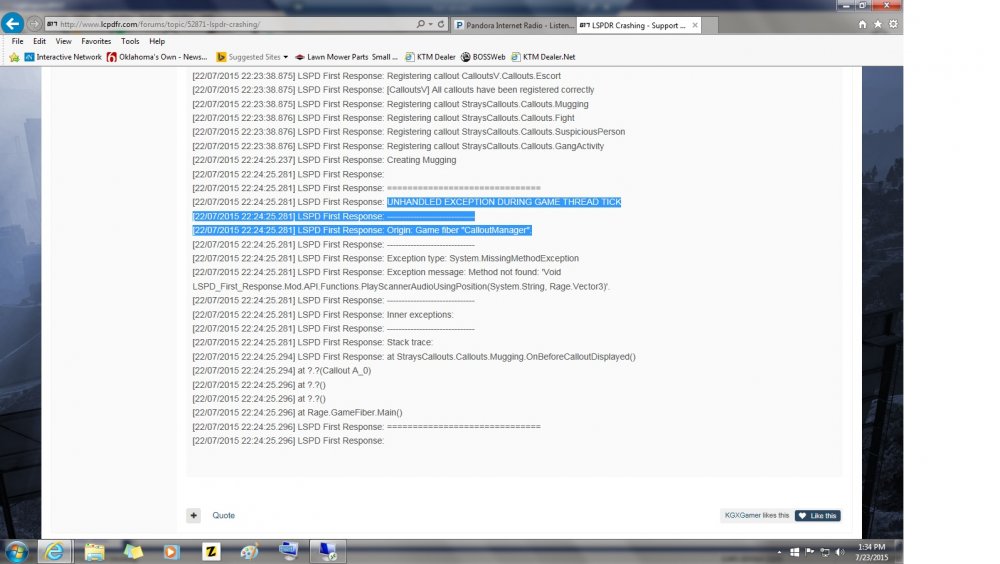Click the plus multiquote button
1000x564 pixels.
coord(194,515)
